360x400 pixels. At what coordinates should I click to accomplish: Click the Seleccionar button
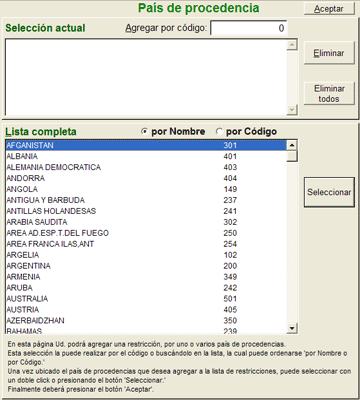329,192
